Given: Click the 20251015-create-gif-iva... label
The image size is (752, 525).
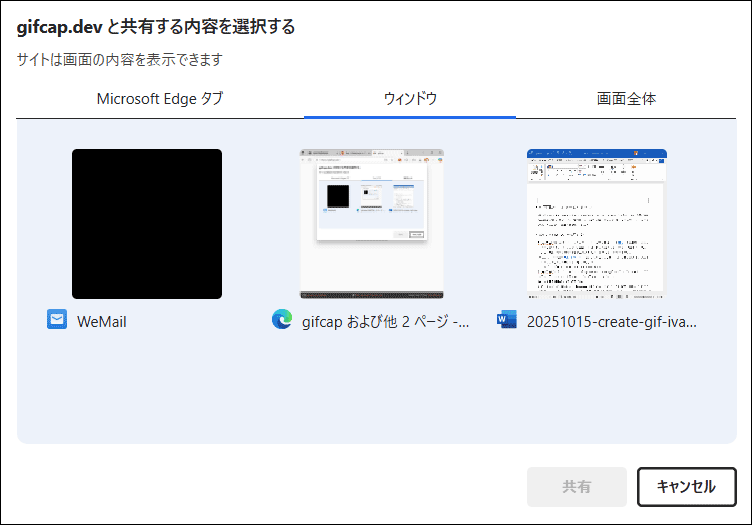Looking at the screenshot, I should pyautogui.click(x=611, y=322).
